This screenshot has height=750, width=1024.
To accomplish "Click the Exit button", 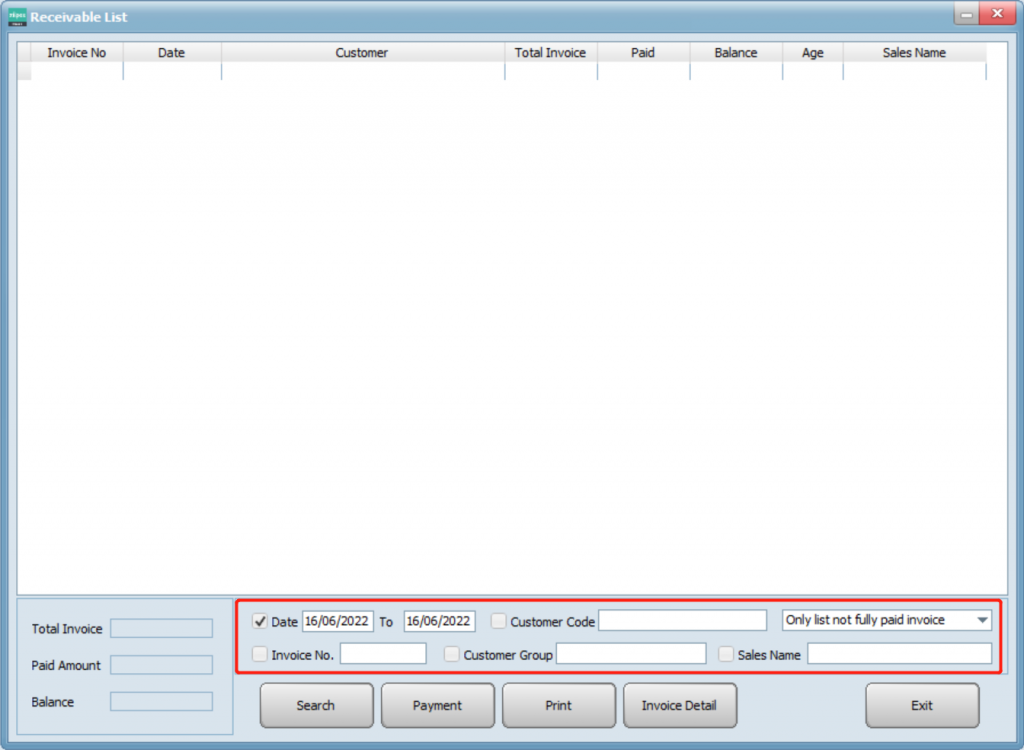I will pos(922,705).
